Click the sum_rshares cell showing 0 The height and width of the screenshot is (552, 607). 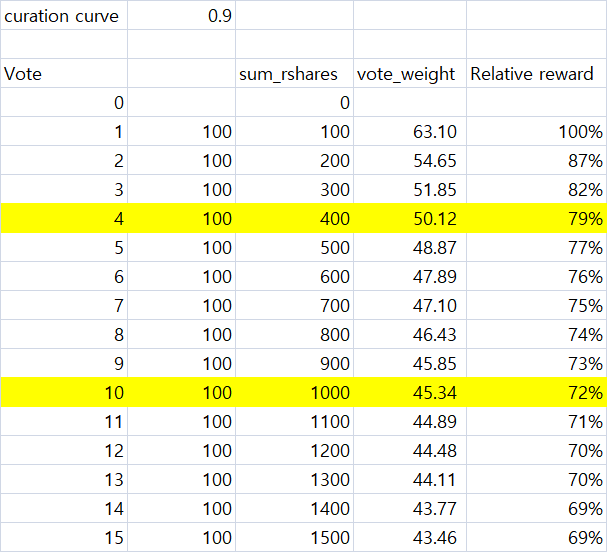[294, 103]
